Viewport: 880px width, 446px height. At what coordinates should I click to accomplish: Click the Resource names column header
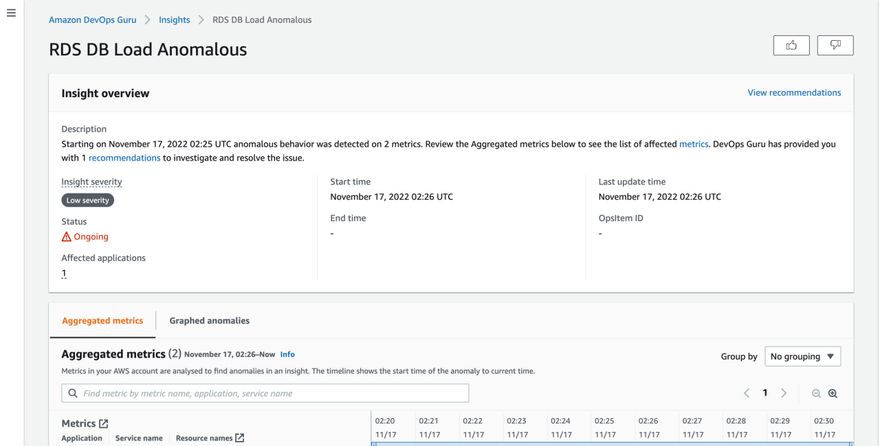tap(204, 438)
